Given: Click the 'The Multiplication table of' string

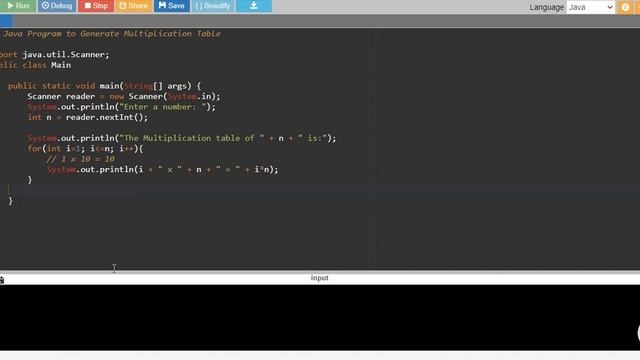Looking at the screenshot, I should pyautogui.click(x=191, y=138).
